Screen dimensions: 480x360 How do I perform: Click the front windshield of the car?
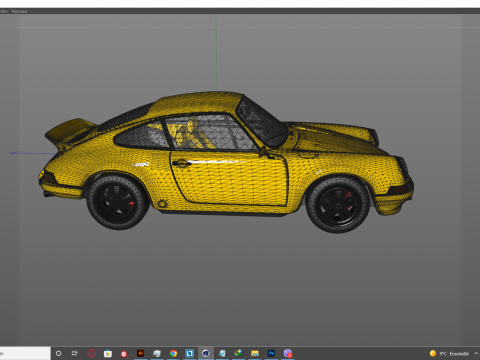coord(262,122)
